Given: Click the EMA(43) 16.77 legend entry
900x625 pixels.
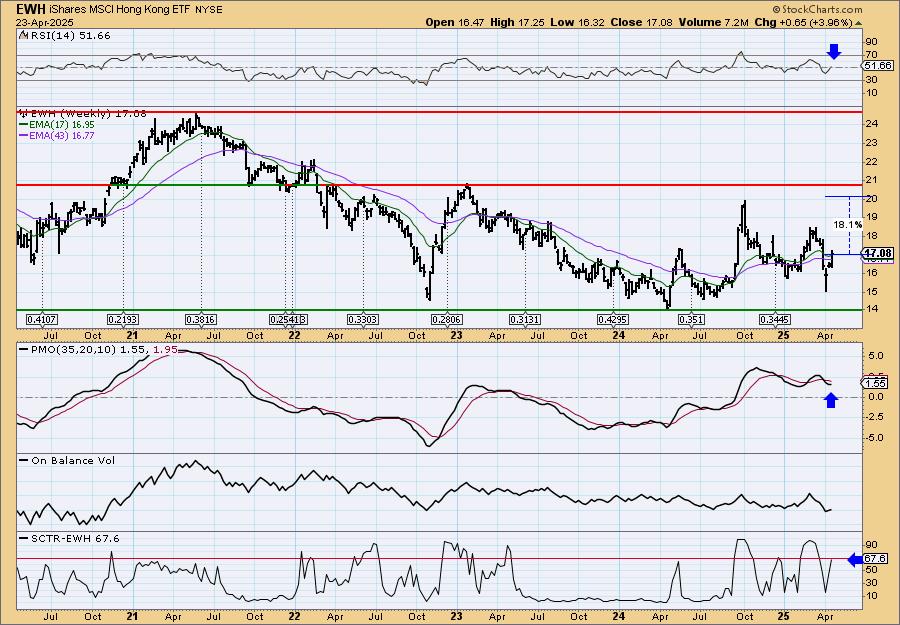Looking at the screenshot, I should click(56, 135).
